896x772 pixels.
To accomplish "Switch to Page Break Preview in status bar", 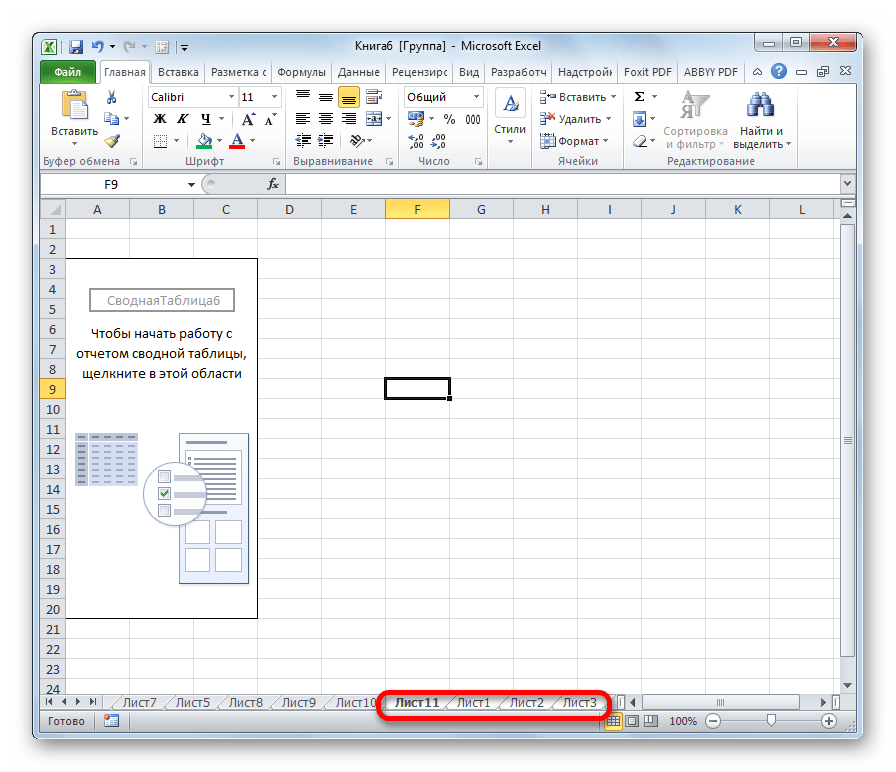I will [651, 721].
